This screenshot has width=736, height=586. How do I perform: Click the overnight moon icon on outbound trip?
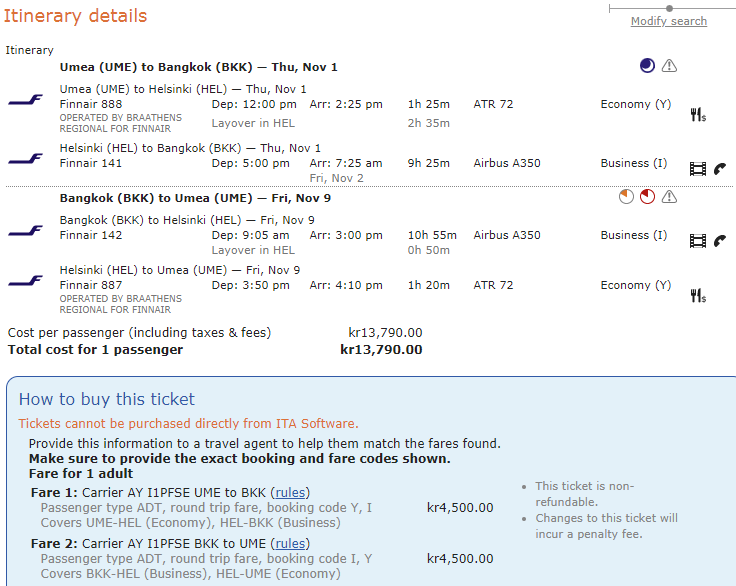click(x=648, y=66)
